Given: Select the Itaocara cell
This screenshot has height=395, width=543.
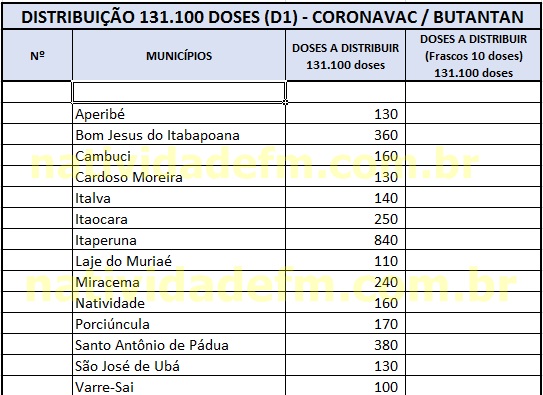Looking at the screenshot, I should pos(179,219).
